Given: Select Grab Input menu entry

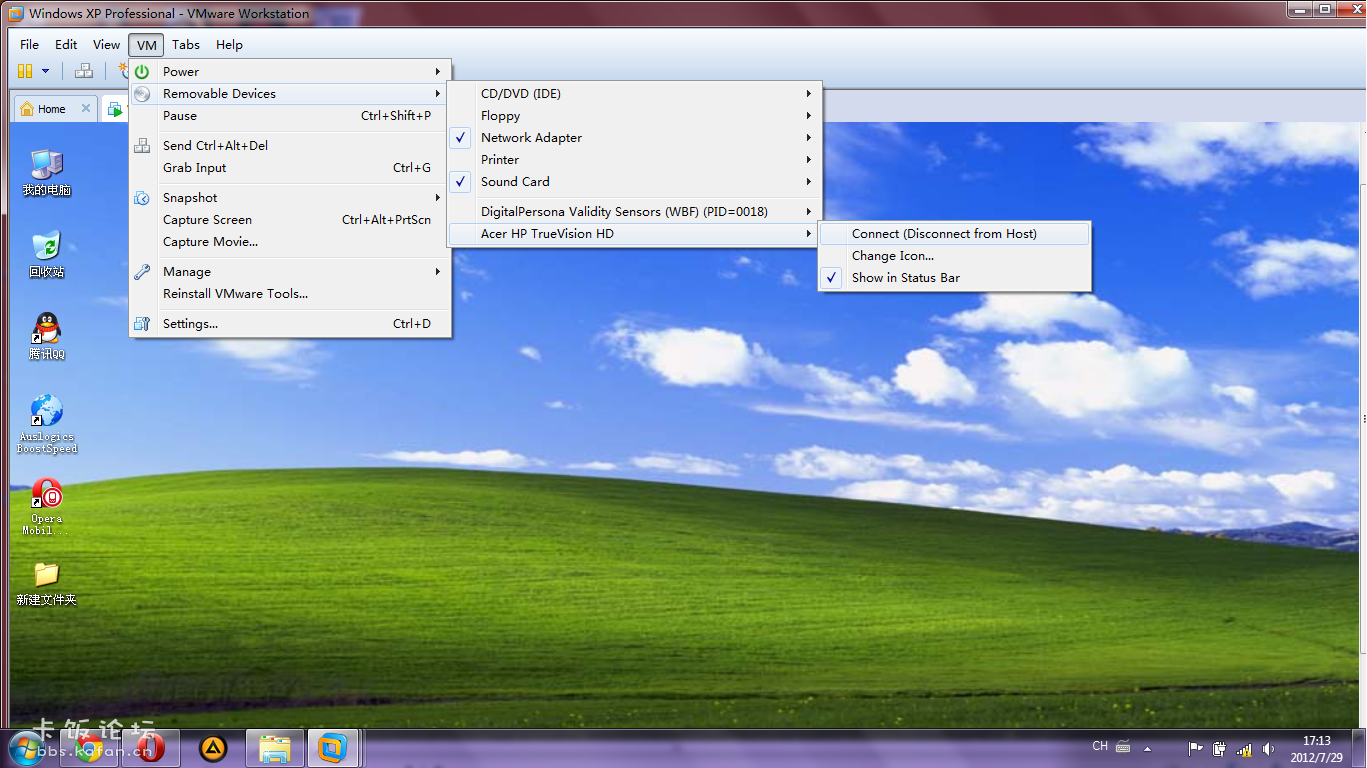Looking at the screenshot, I should [290, 168].
